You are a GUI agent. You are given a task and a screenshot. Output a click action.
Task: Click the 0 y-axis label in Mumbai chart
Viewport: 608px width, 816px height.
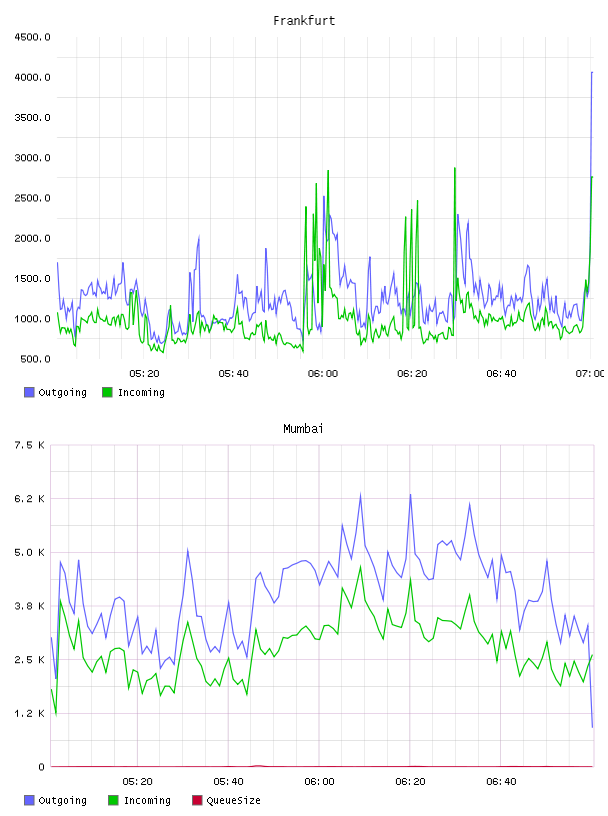[41, 767]
